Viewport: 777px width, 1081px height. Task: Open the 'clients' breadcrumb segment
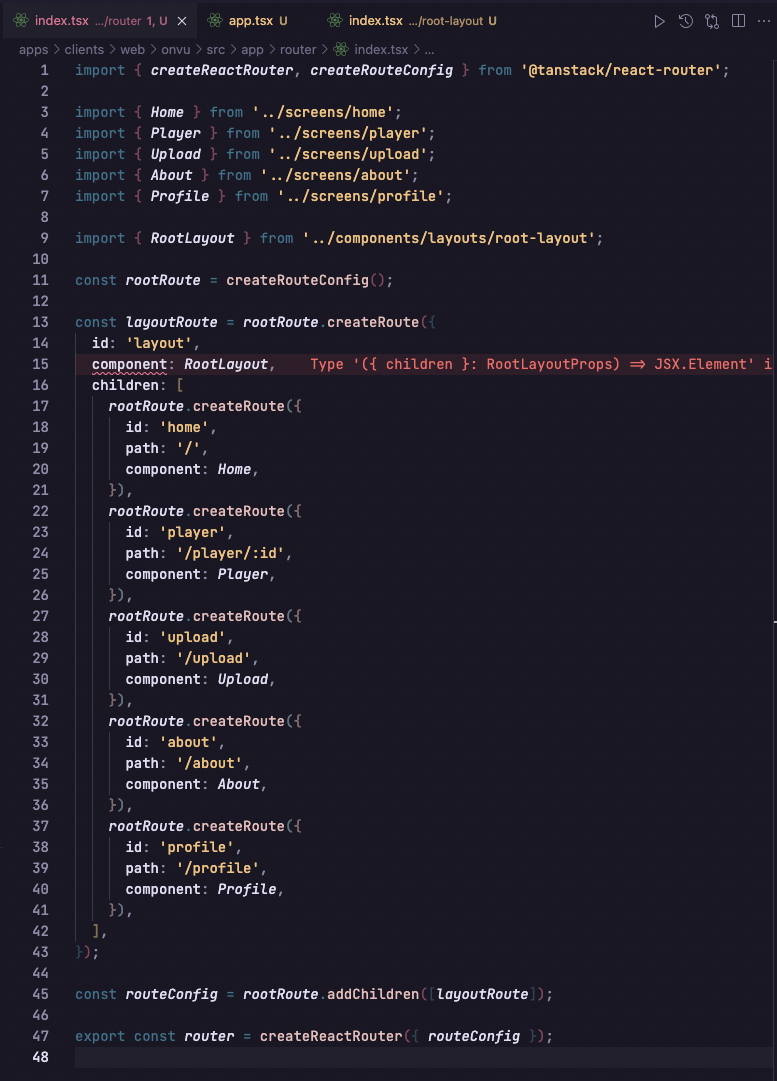point(84,50)
